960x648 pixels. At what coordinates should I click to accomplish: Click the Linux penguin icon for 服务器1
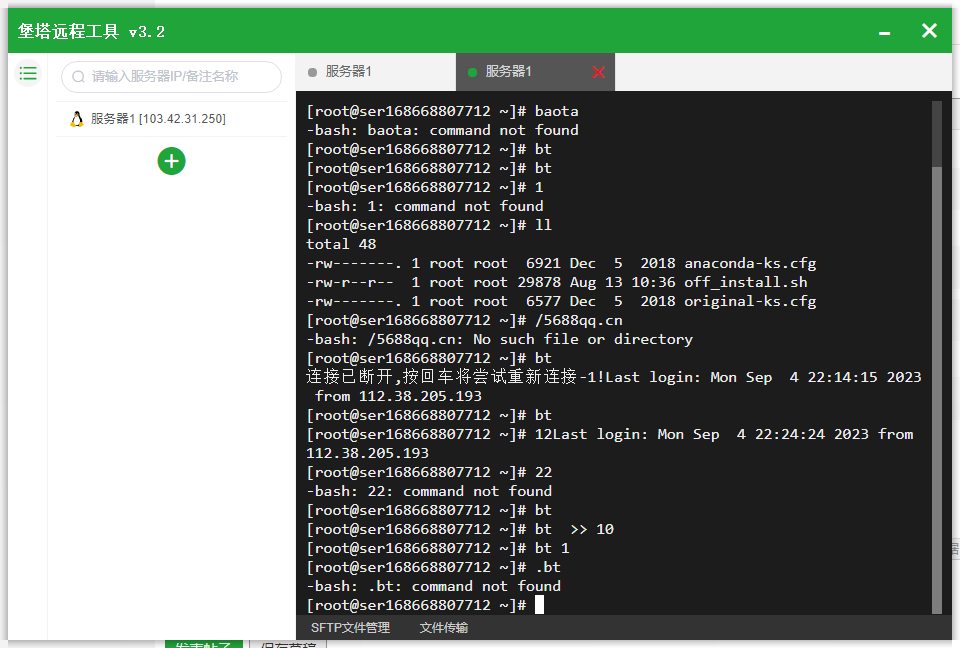77,119
